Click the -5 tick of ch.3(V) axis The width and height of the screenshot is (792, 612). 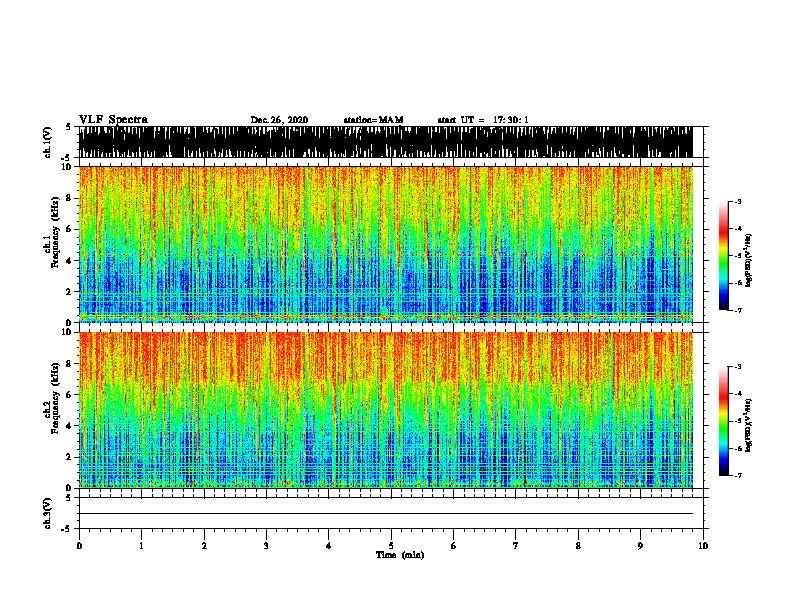coord(67,529)
